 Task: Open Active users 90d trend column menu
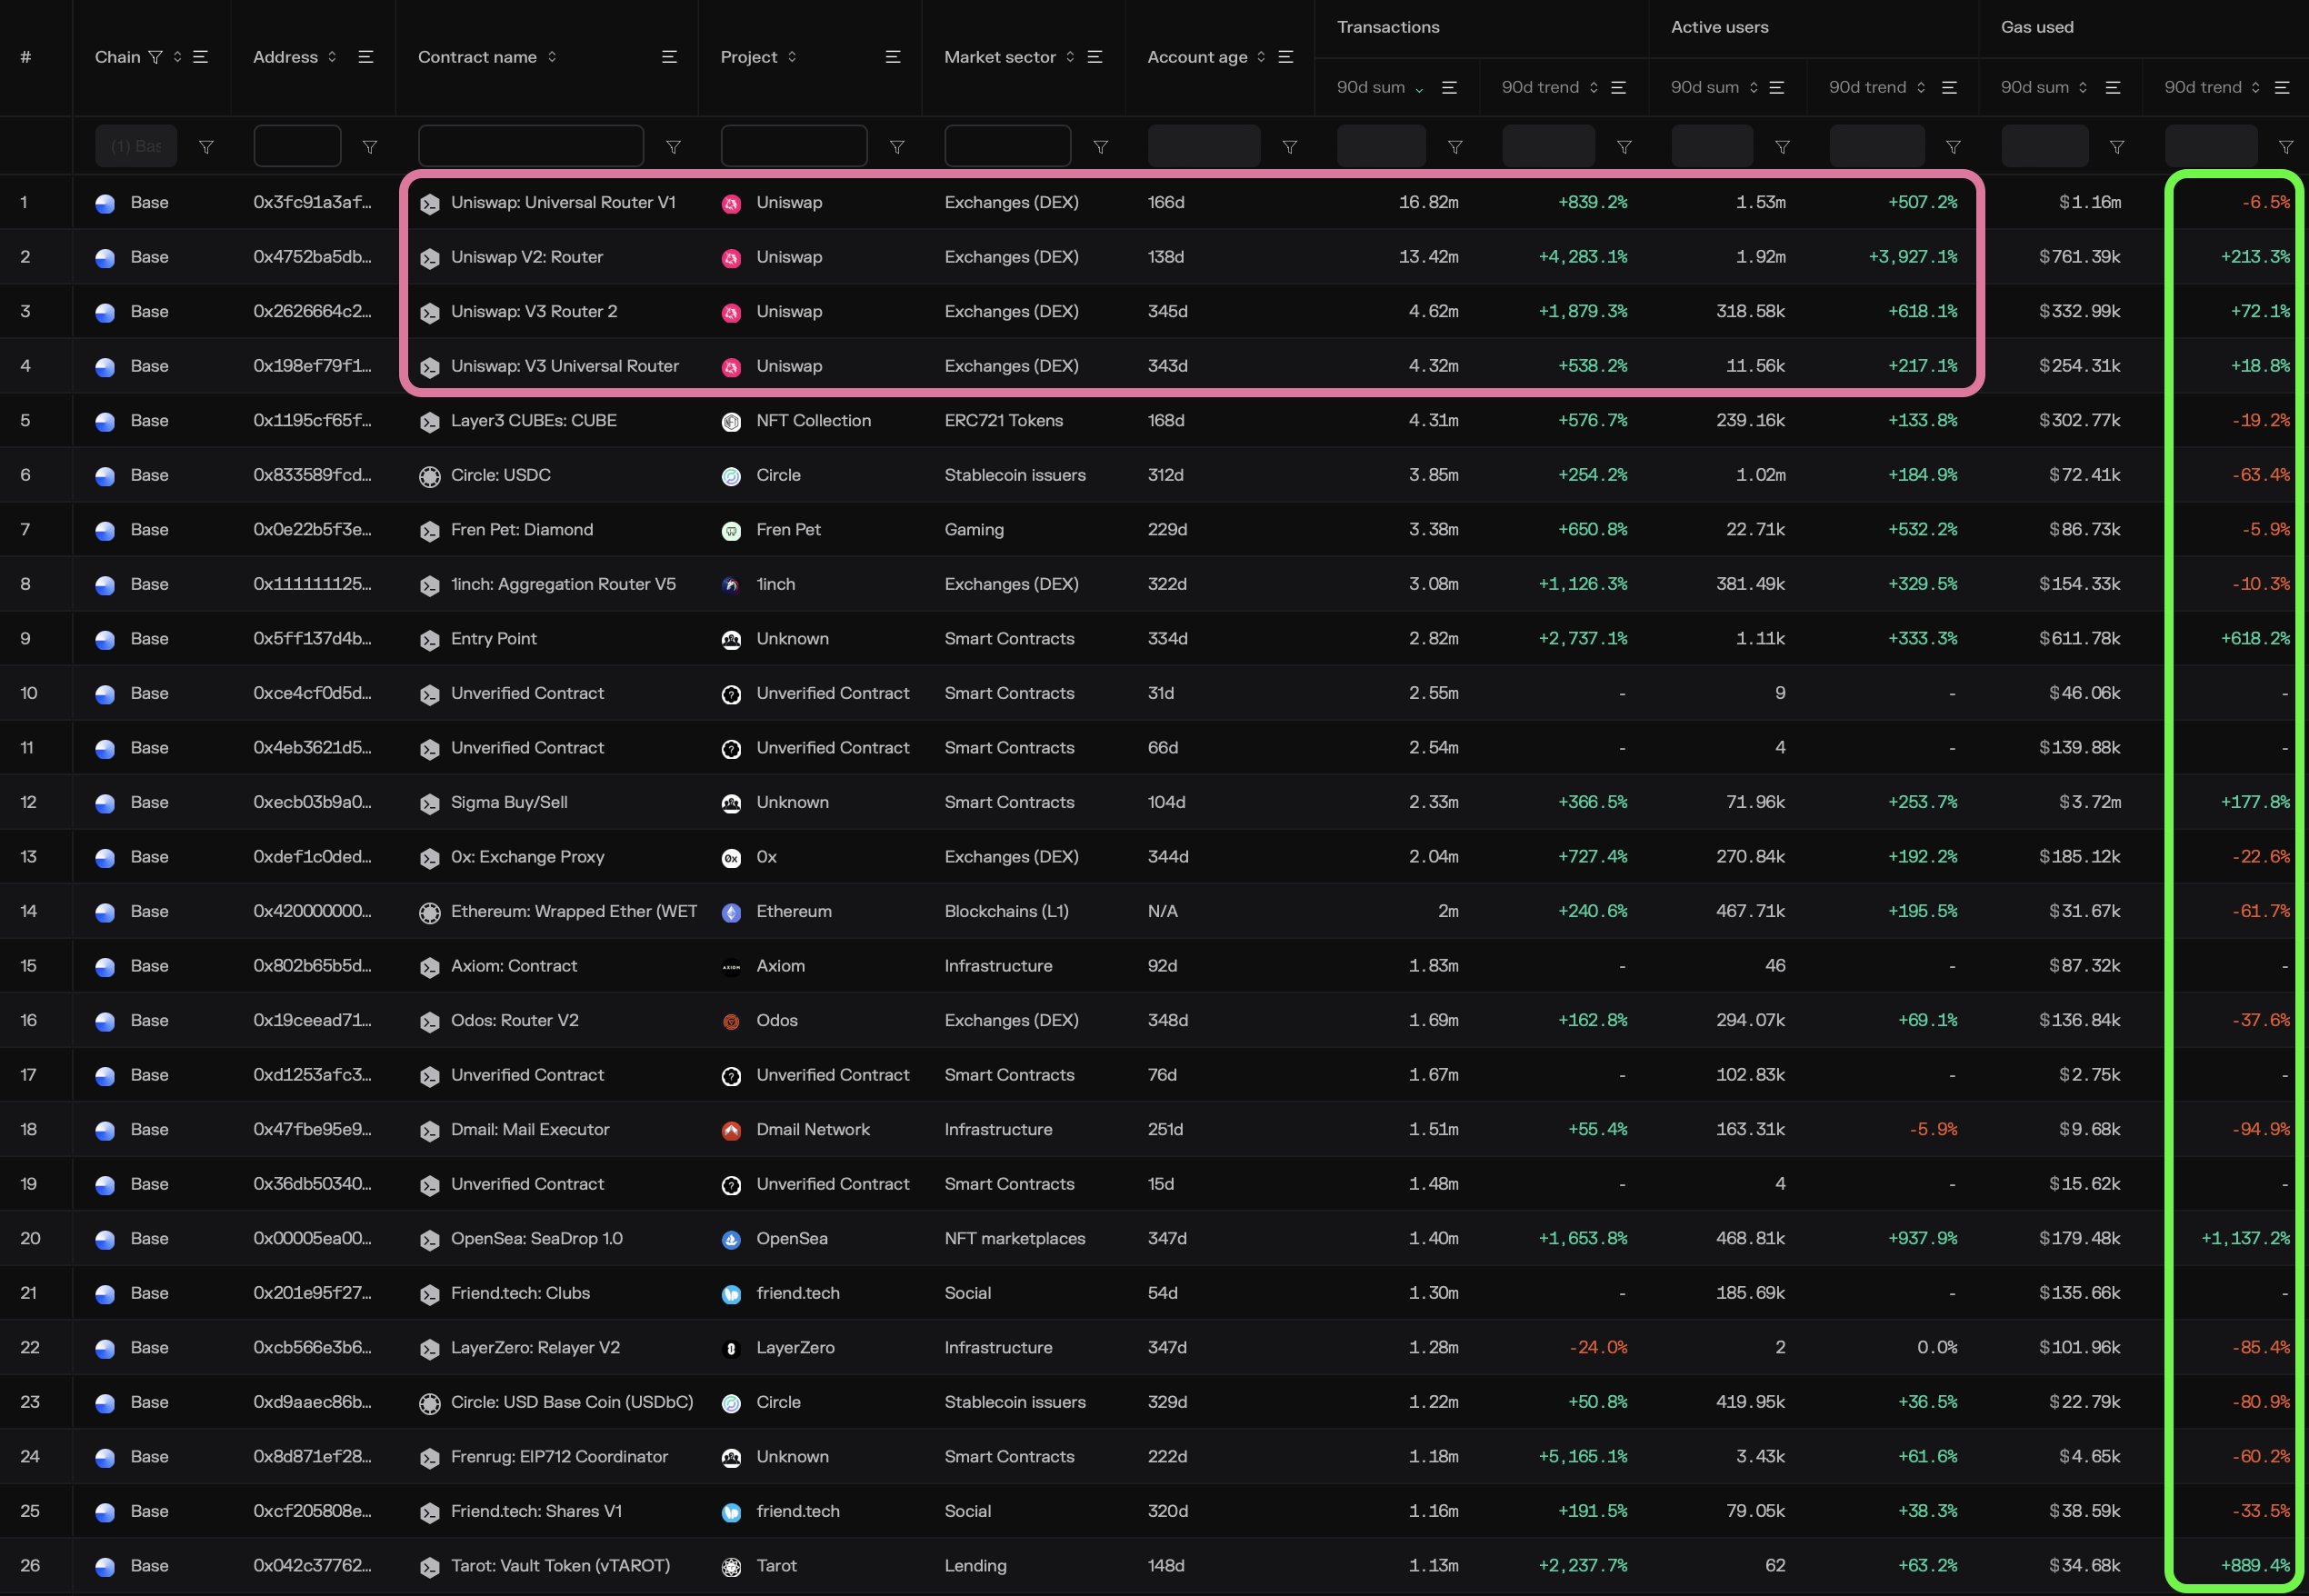1949,88
